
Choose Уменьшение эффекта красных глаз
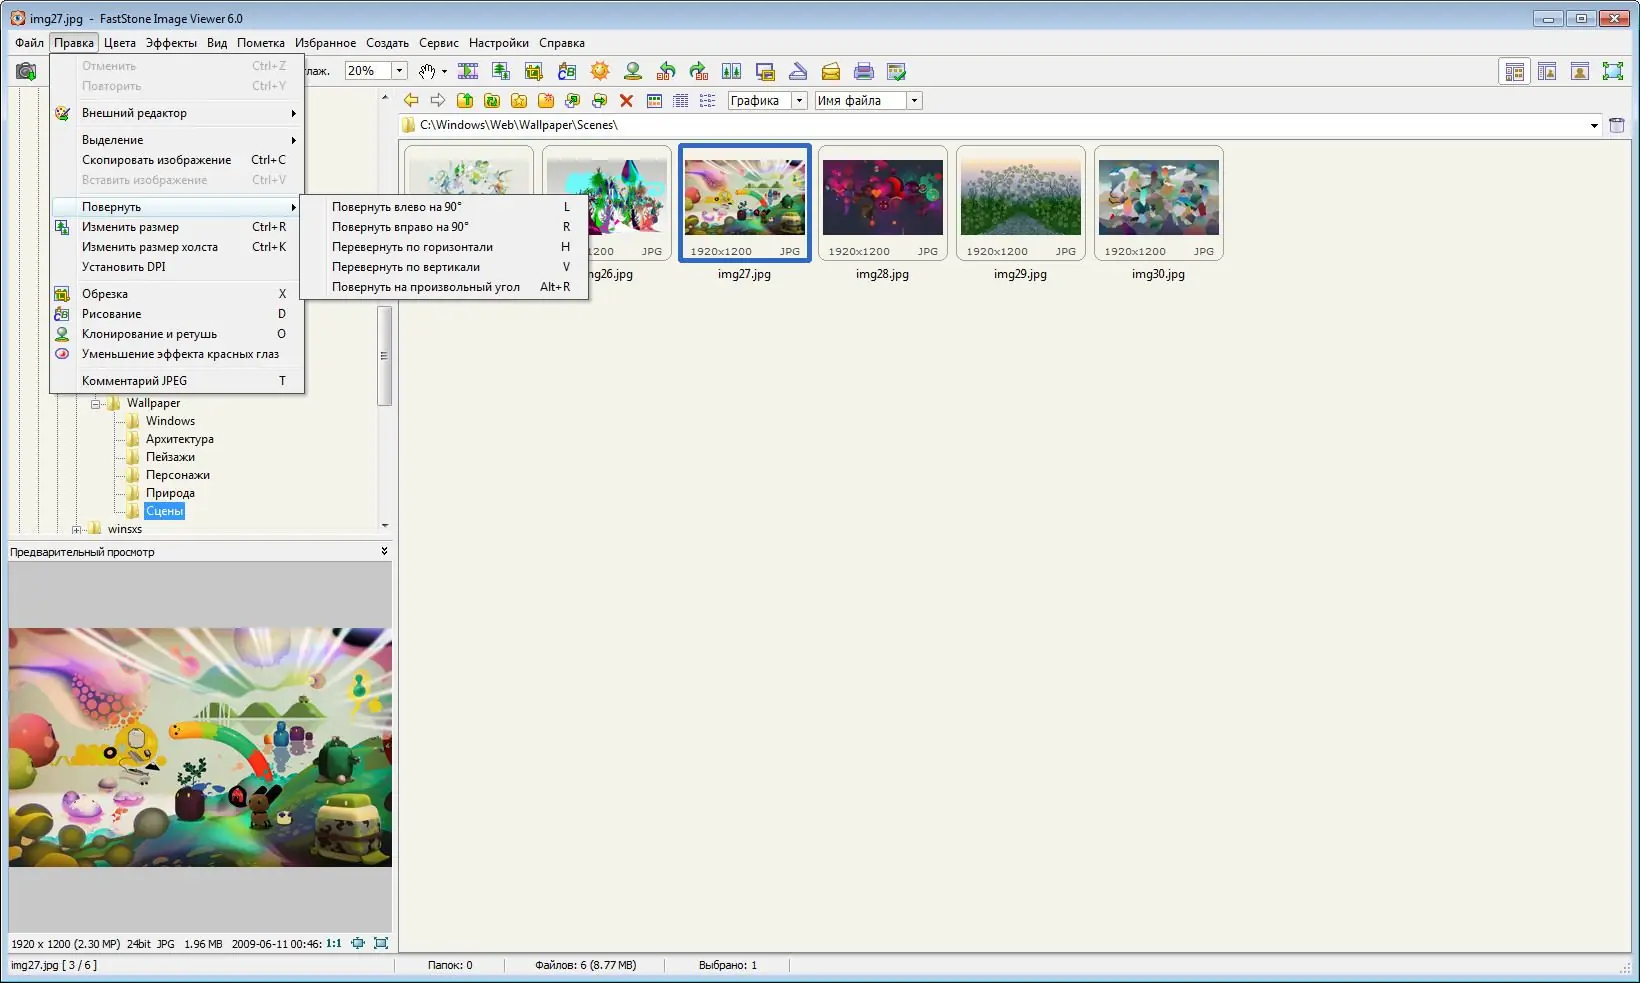click(177, 354)
